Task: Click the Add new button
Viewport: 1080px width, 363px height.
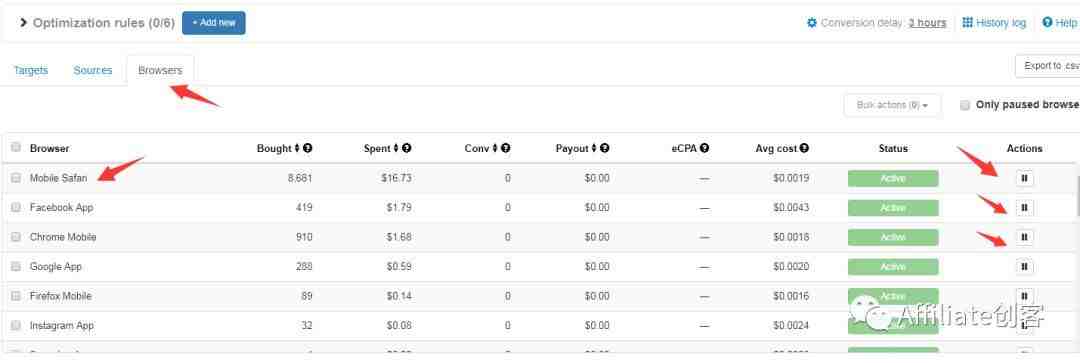Action: point(214,23)
